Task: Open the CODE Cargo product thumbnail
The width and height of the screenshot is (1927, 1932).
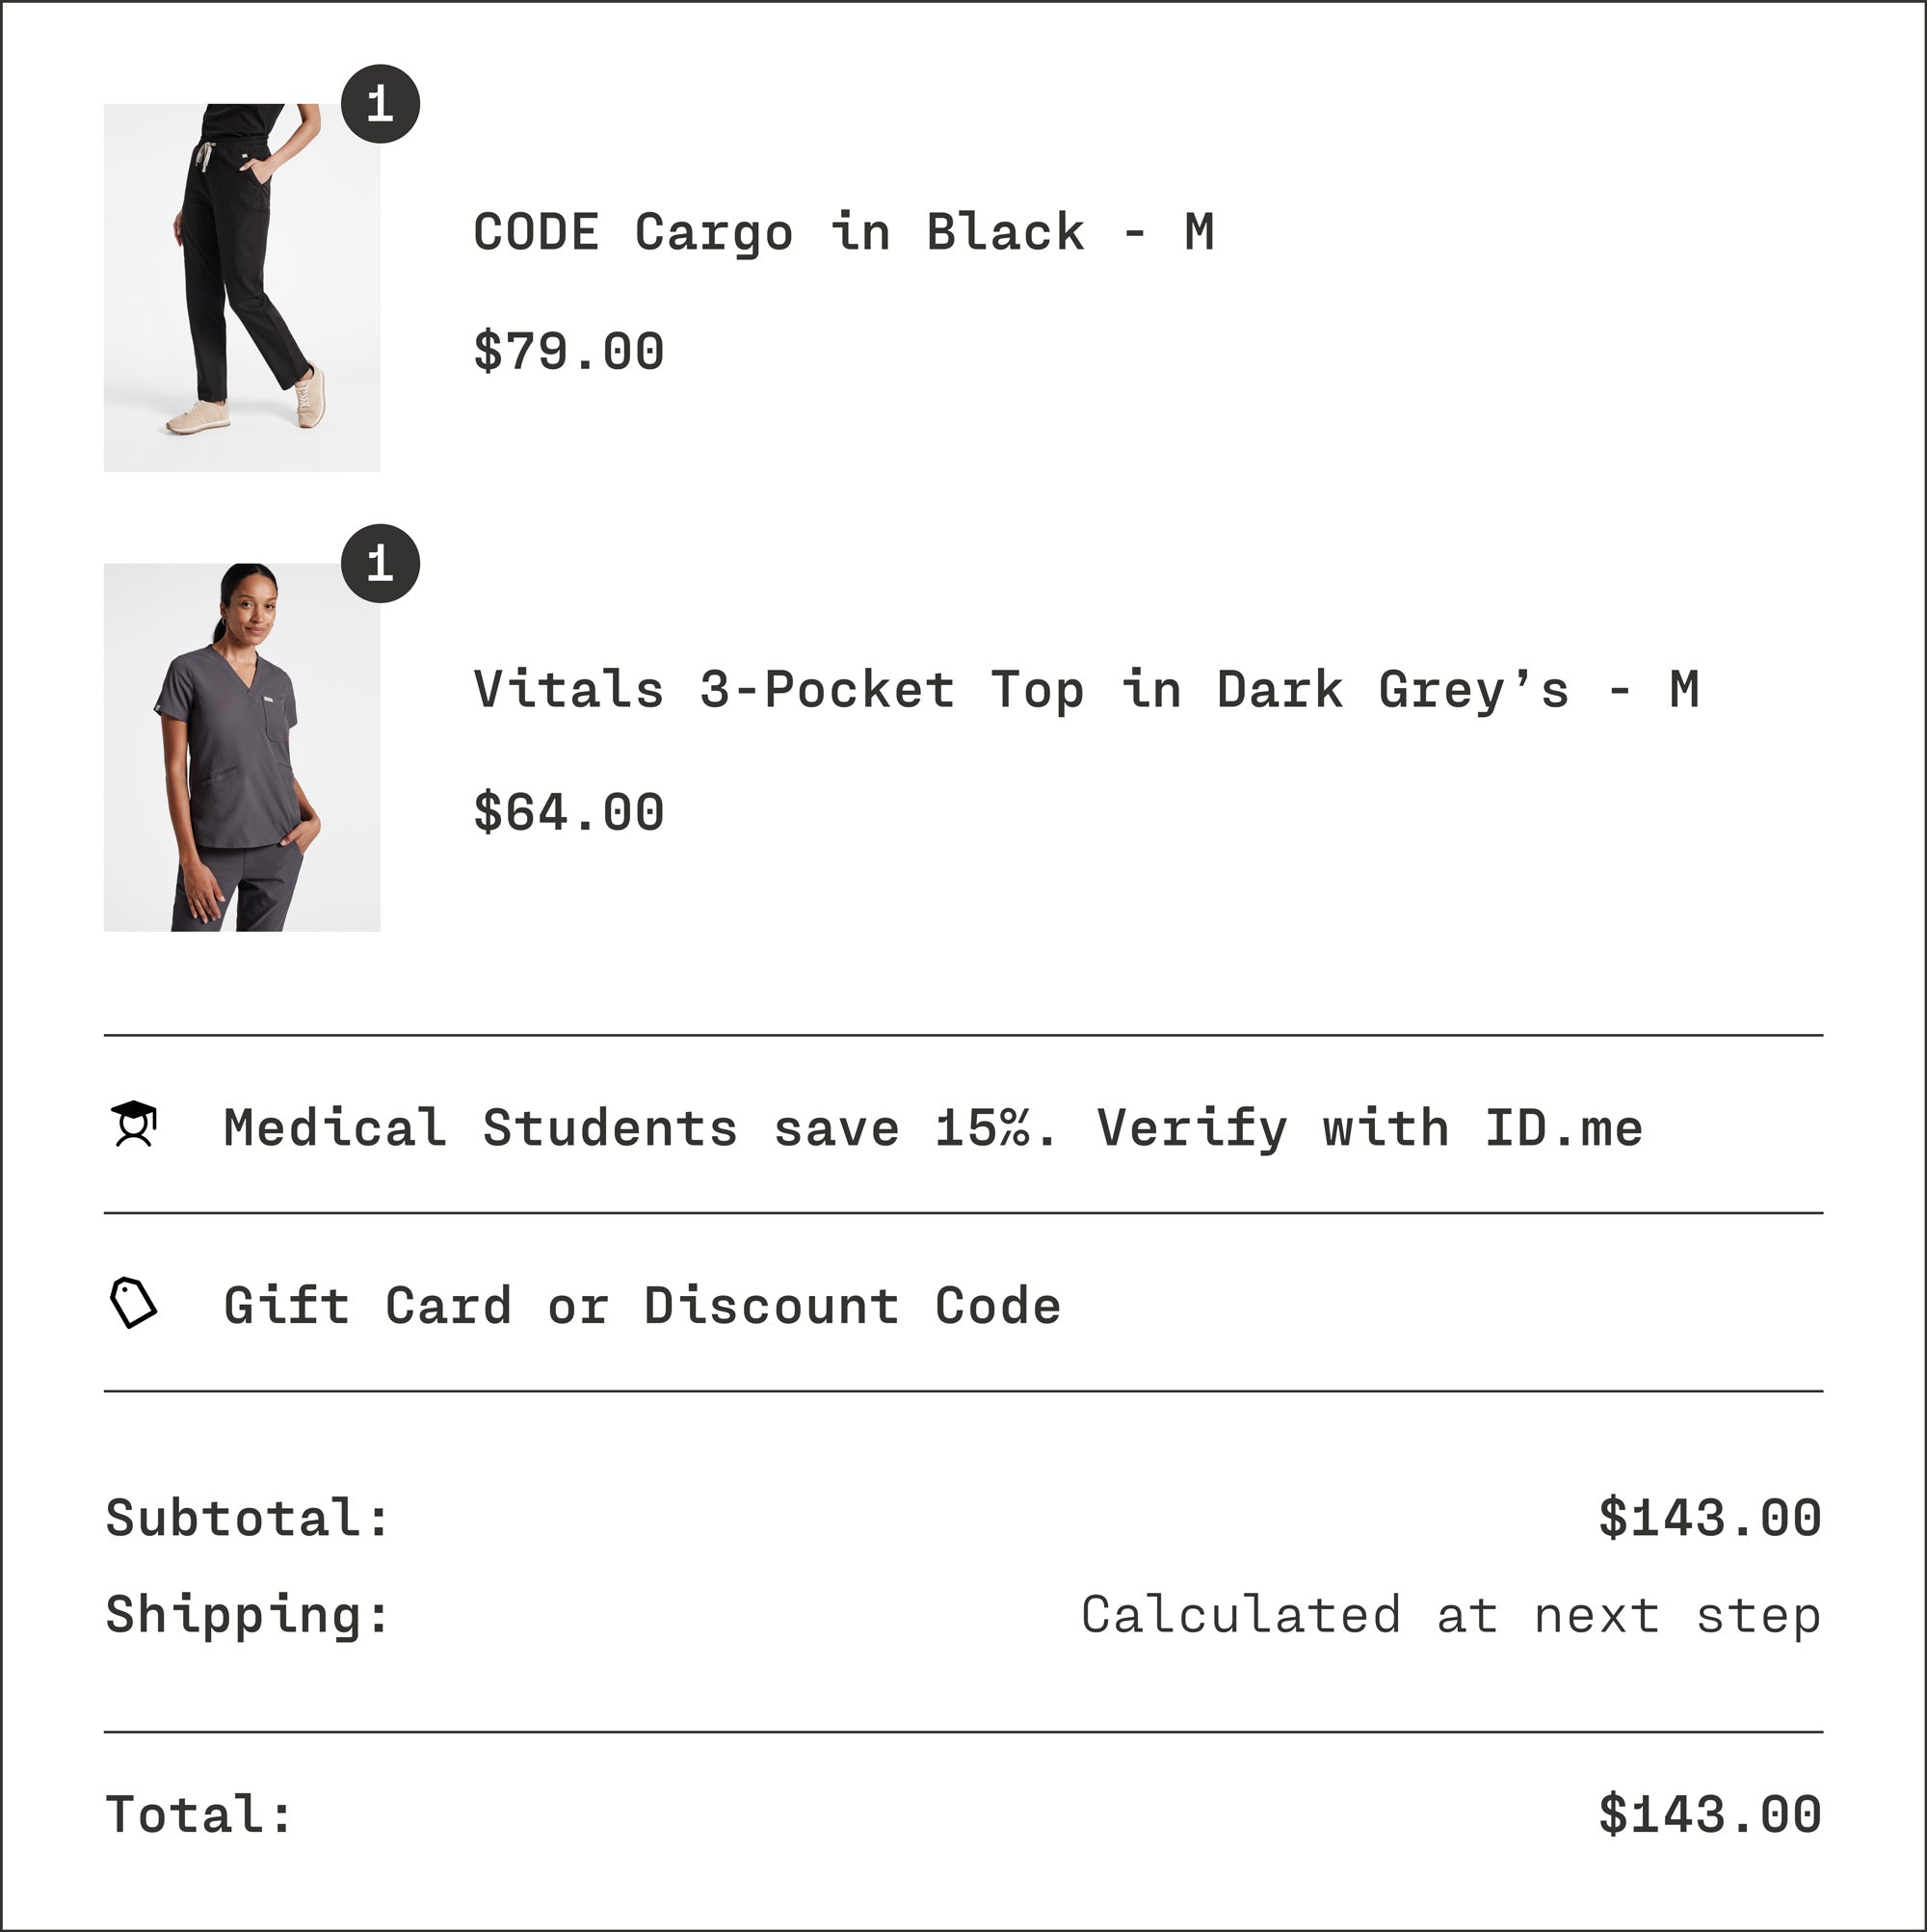Action: coord(242,287)
